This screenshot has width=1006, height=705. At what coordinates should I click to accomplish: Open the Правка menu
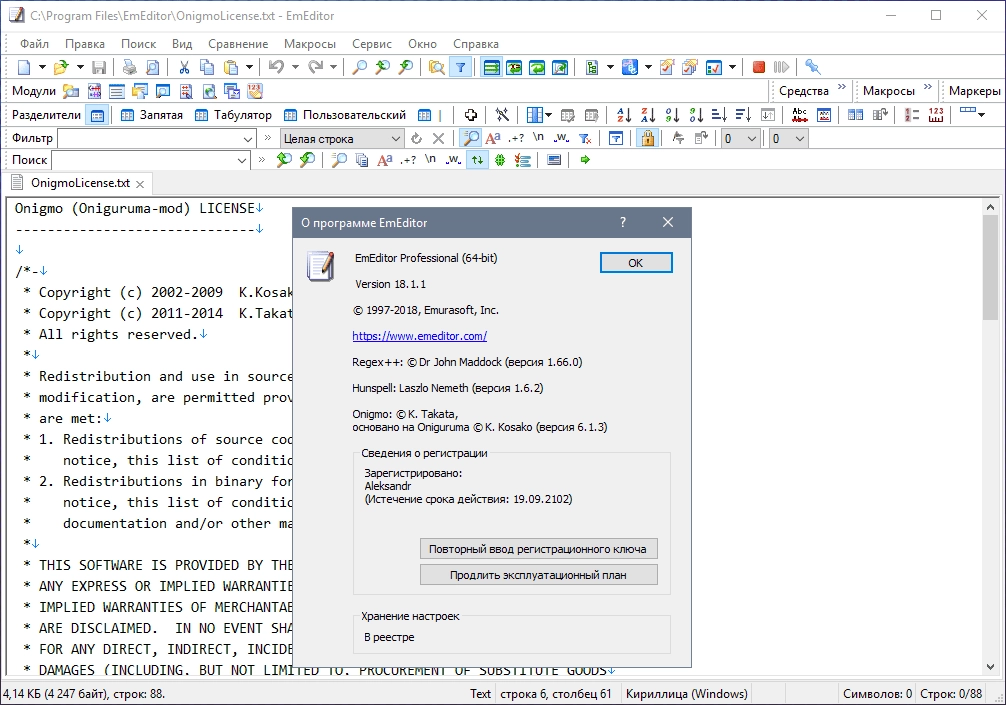85,44
